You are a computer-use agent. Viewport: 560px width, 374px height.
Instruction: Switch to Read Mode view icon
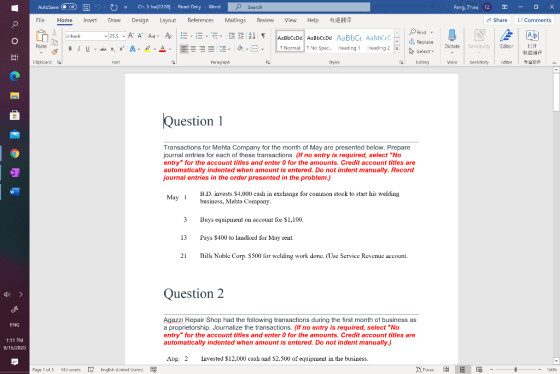pos(446,369)
